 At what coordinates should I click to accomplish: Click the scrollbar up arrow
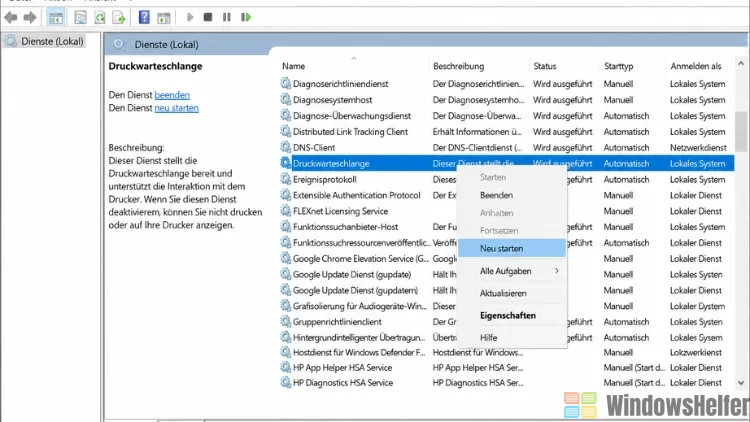(741, 63)
